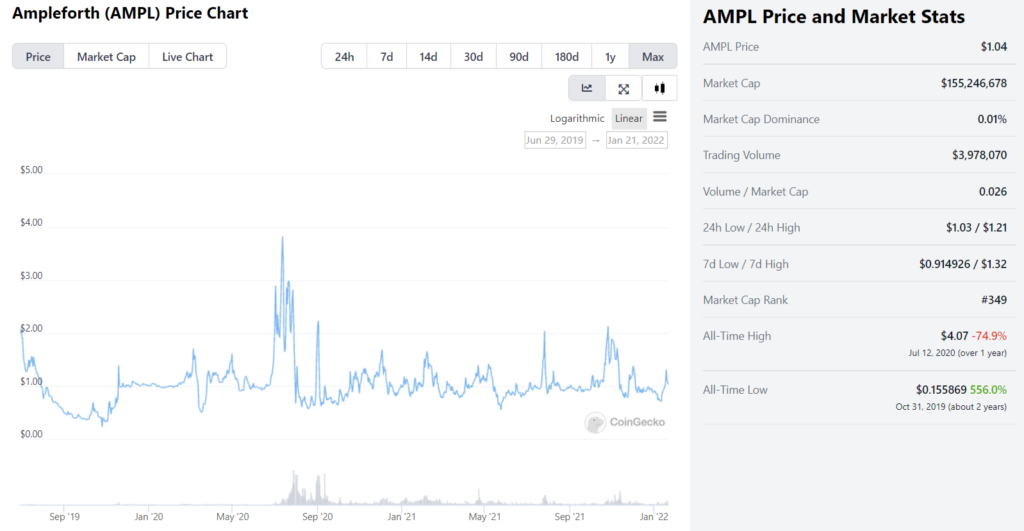The height and width of the screenshot is (531, 1024).
Task: Show the 1y price range
Action: [x=610, y=57]
